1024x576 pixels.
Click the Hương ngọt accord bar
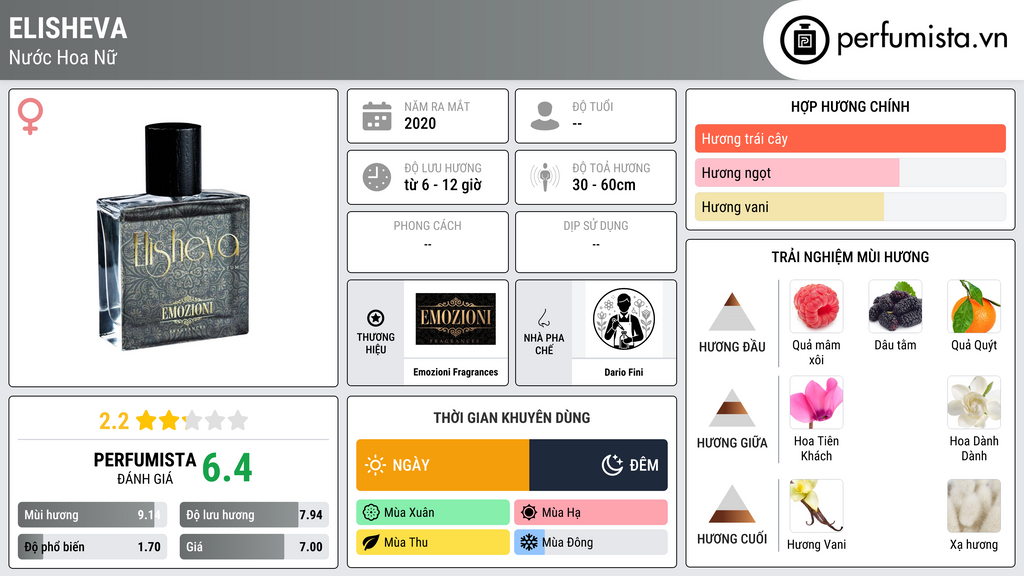pyautogui.click(x=850, y=172)
